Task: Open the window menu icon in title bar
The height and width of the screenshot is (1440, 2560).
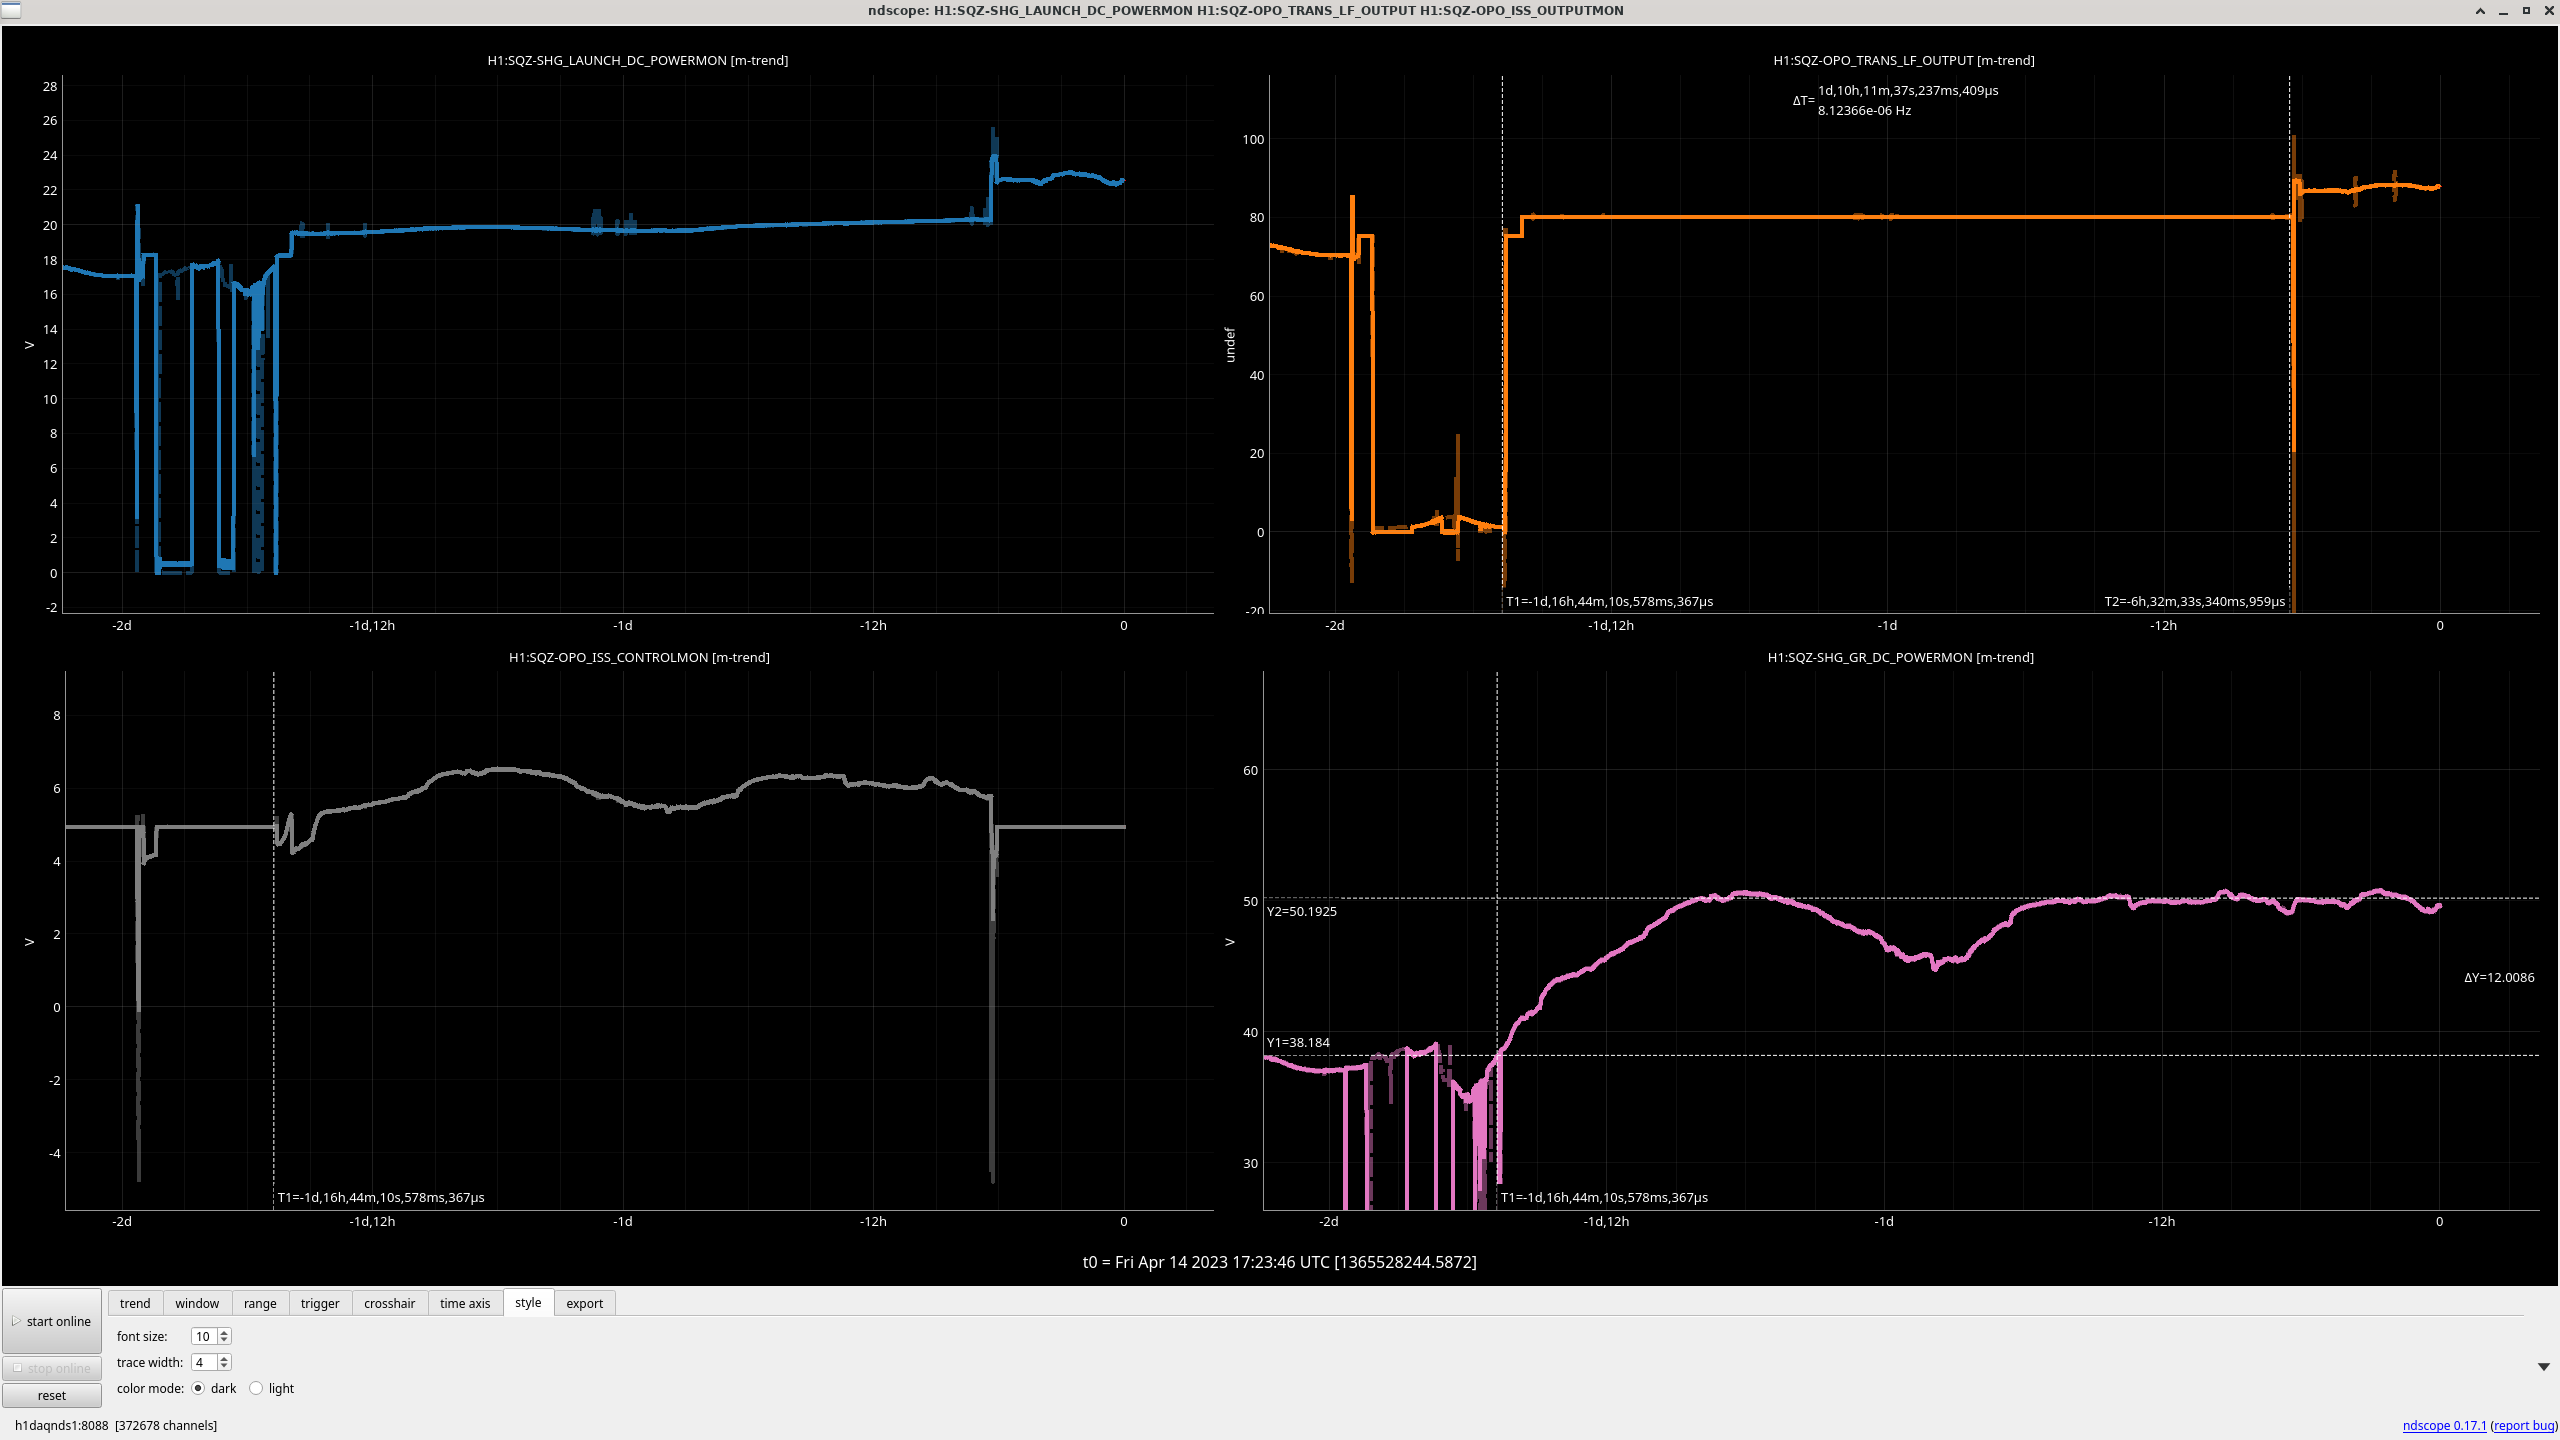Action: click(10, 10)
